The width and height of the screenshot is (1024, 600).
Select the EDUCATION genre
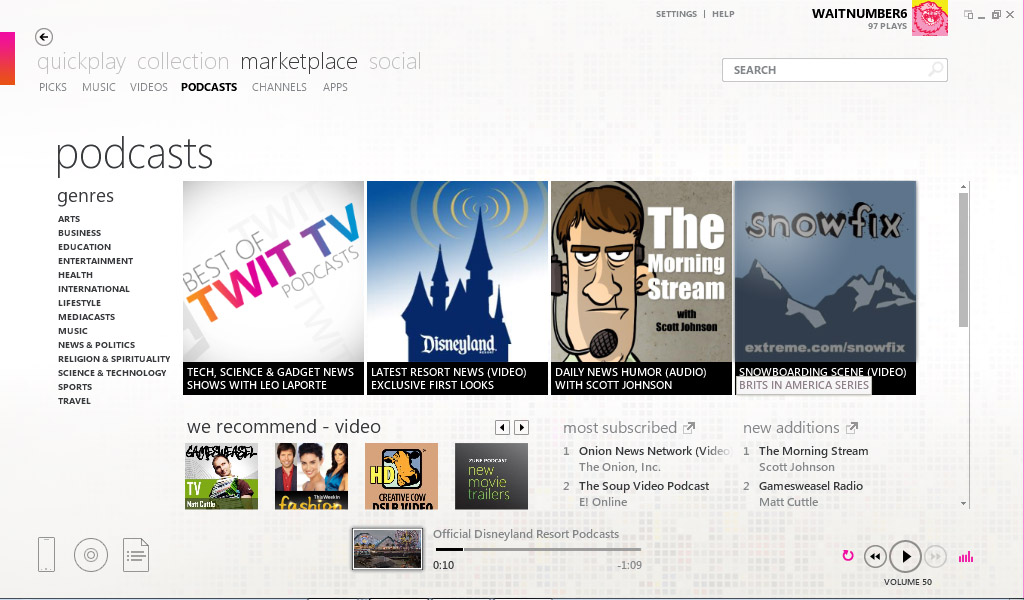click(x=84, y=247)
